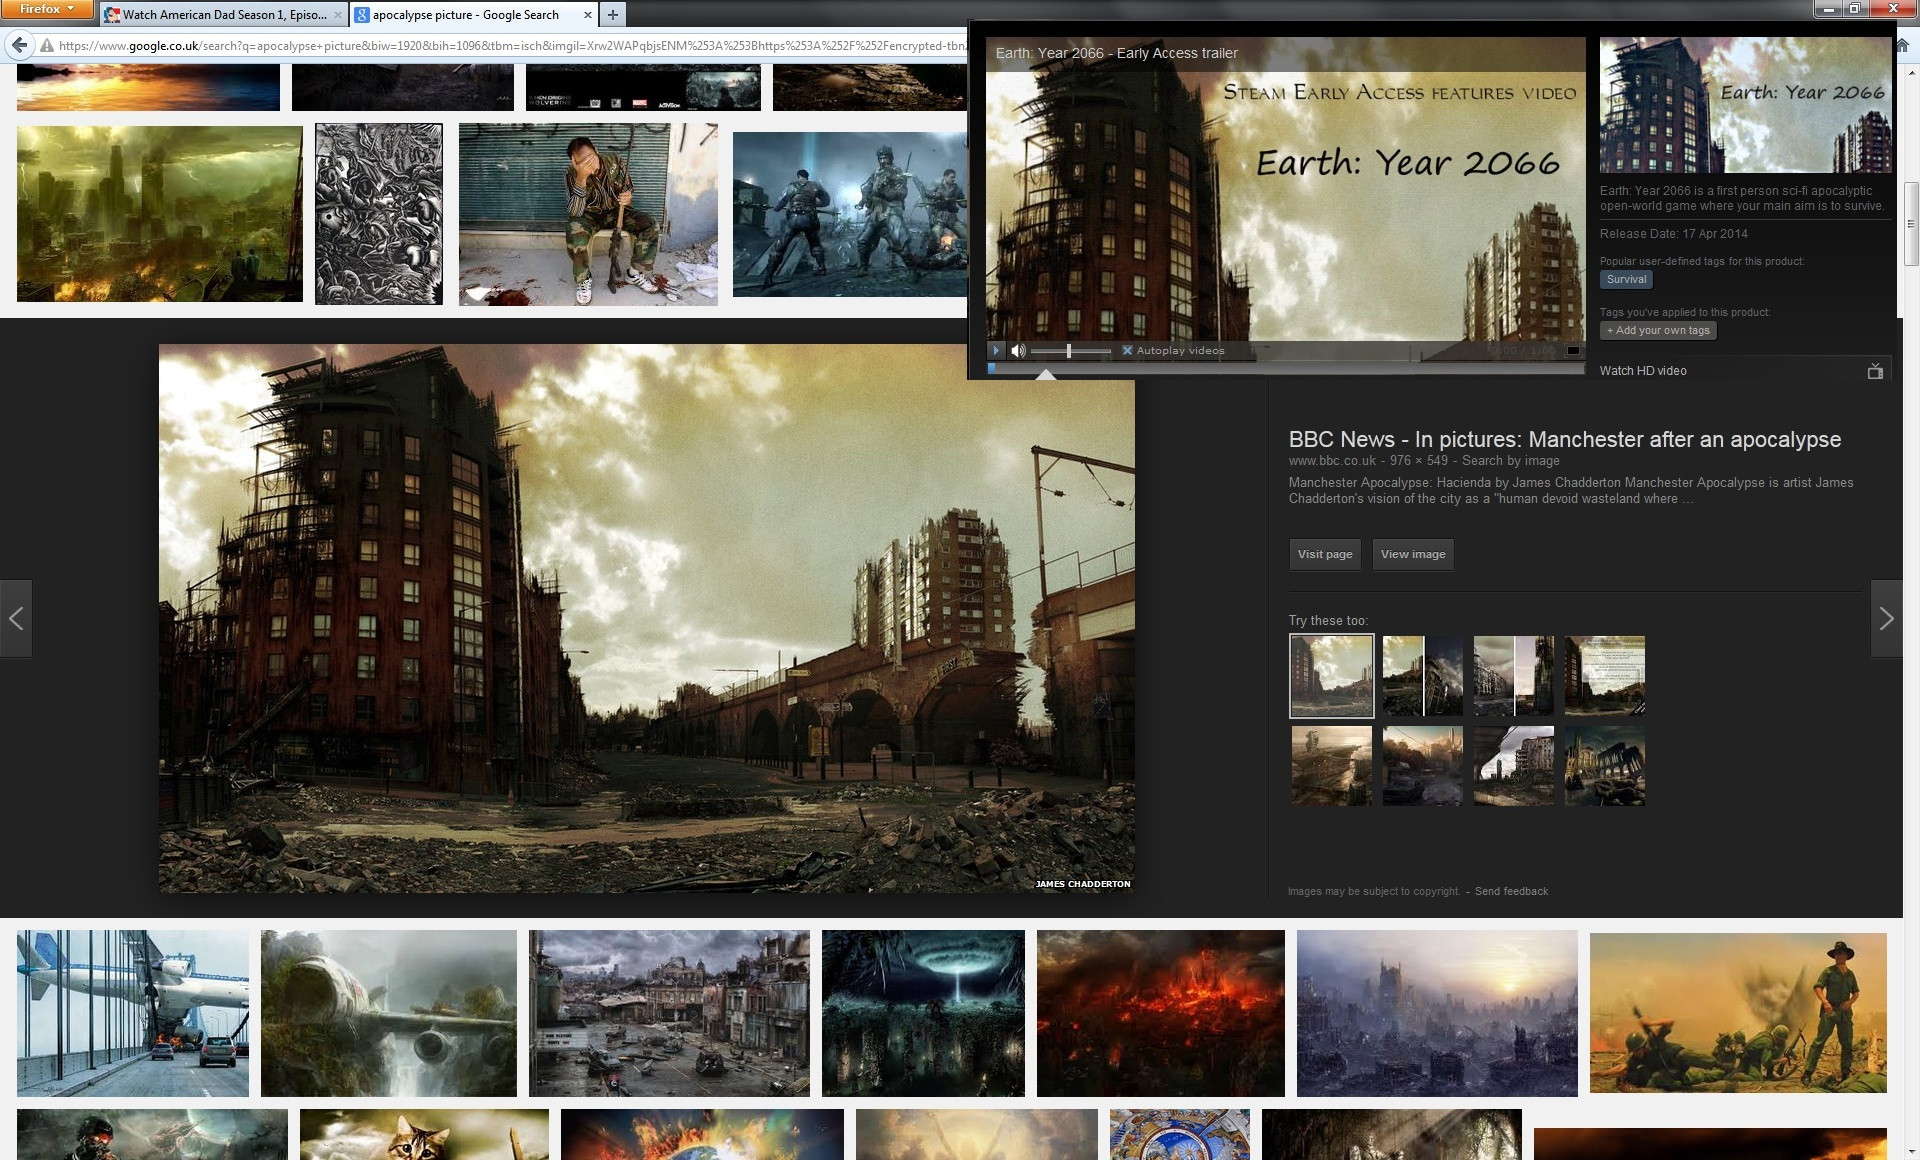This screenshot has height=1160, width=1920.
Task: Toggle the Autoplay videos checkbox
Action: (x=1127, y=350)
